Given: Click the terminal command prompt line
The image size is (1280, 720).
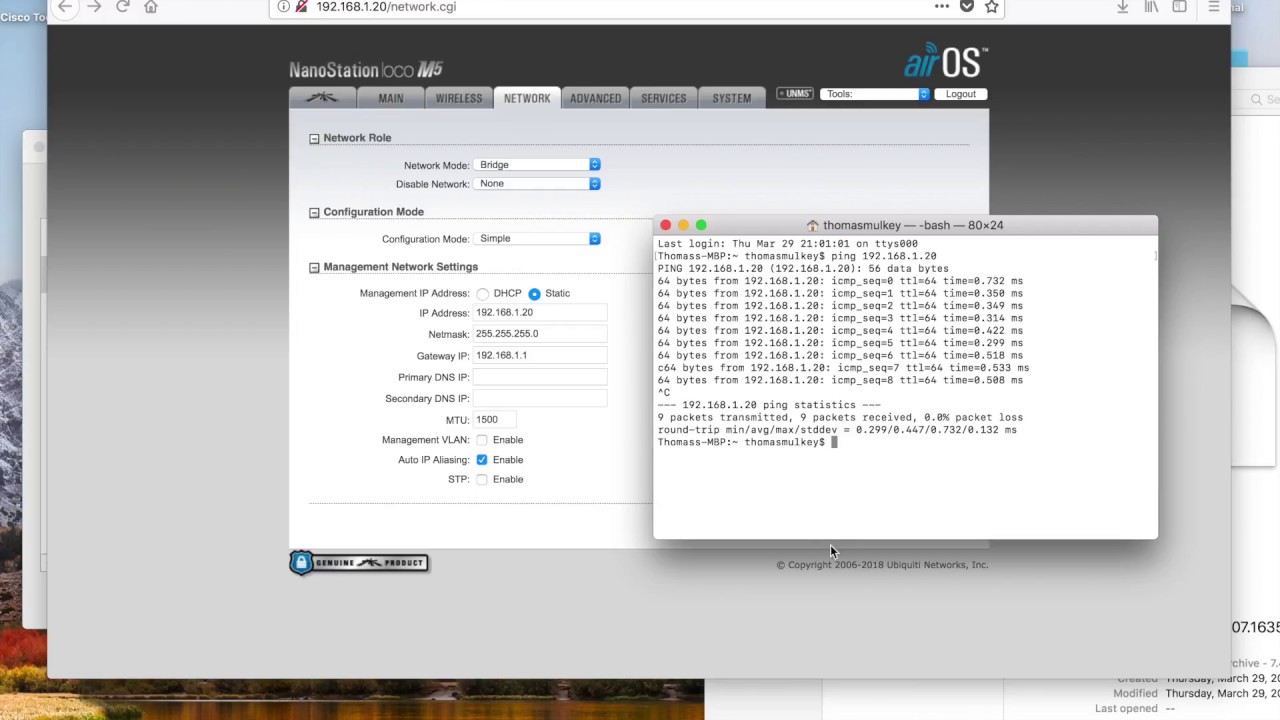Looking at the screenshot, I should (747, 442).
